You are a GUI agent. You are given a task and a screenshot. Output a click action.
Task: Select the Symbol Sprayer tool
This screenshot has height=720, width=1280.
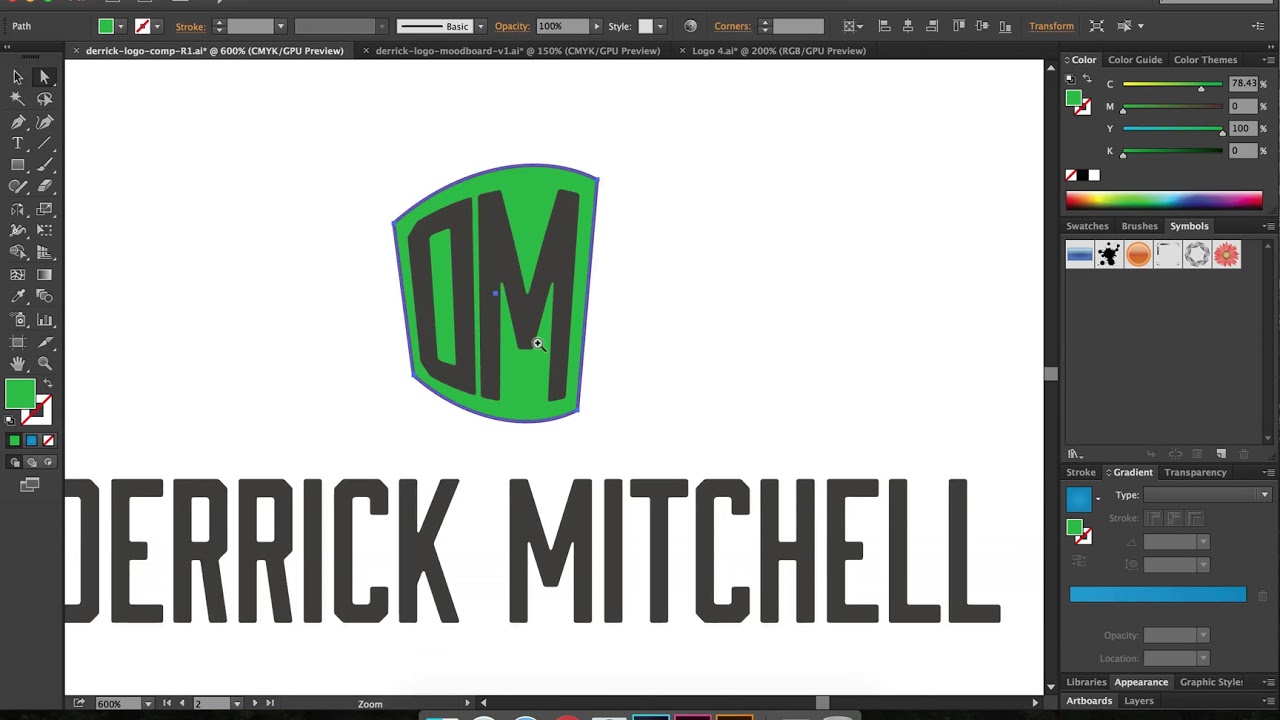[x=18, y=320]
